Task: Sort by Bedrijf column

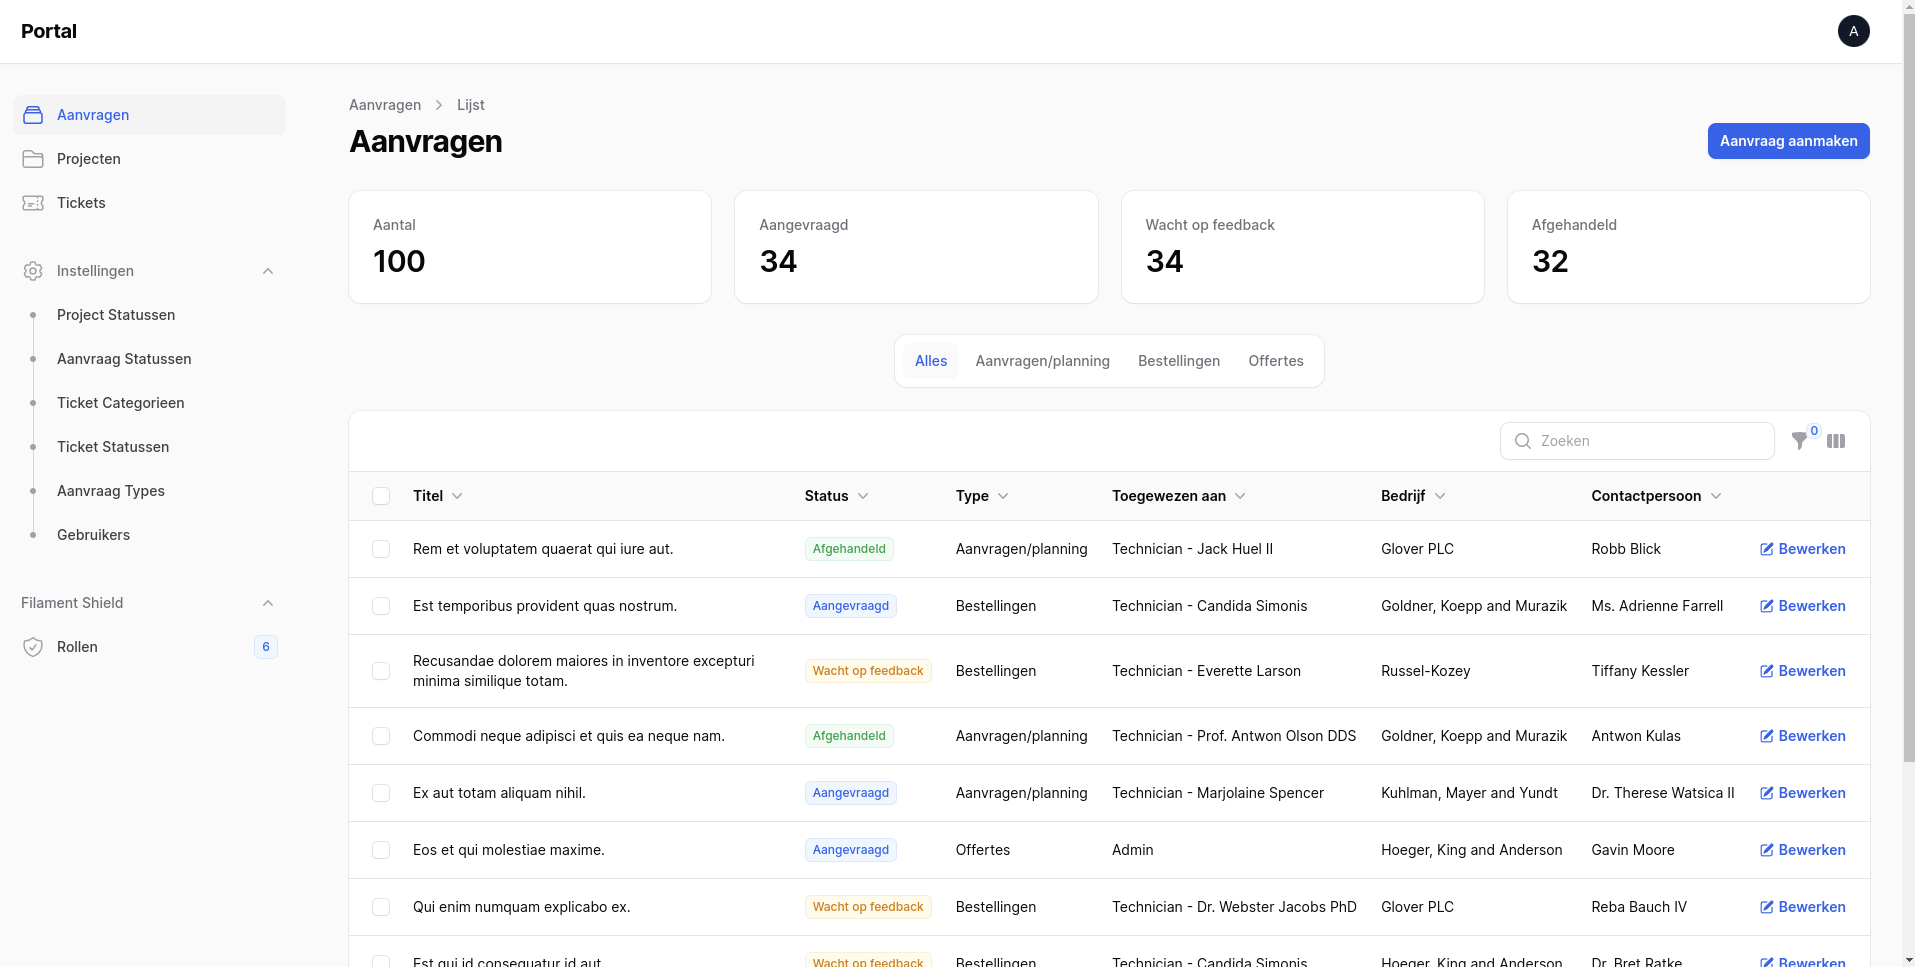Action: tap(1414, 496)
